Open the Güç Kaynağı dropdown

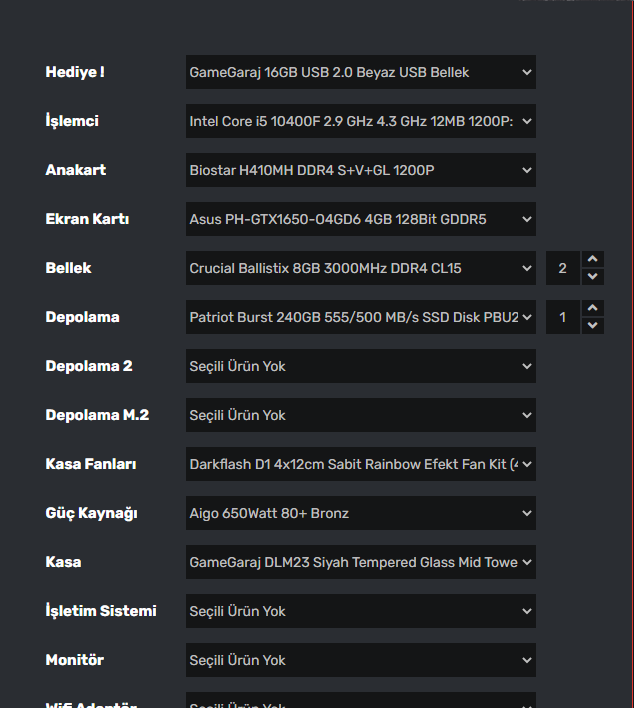(x=361, y=513)
